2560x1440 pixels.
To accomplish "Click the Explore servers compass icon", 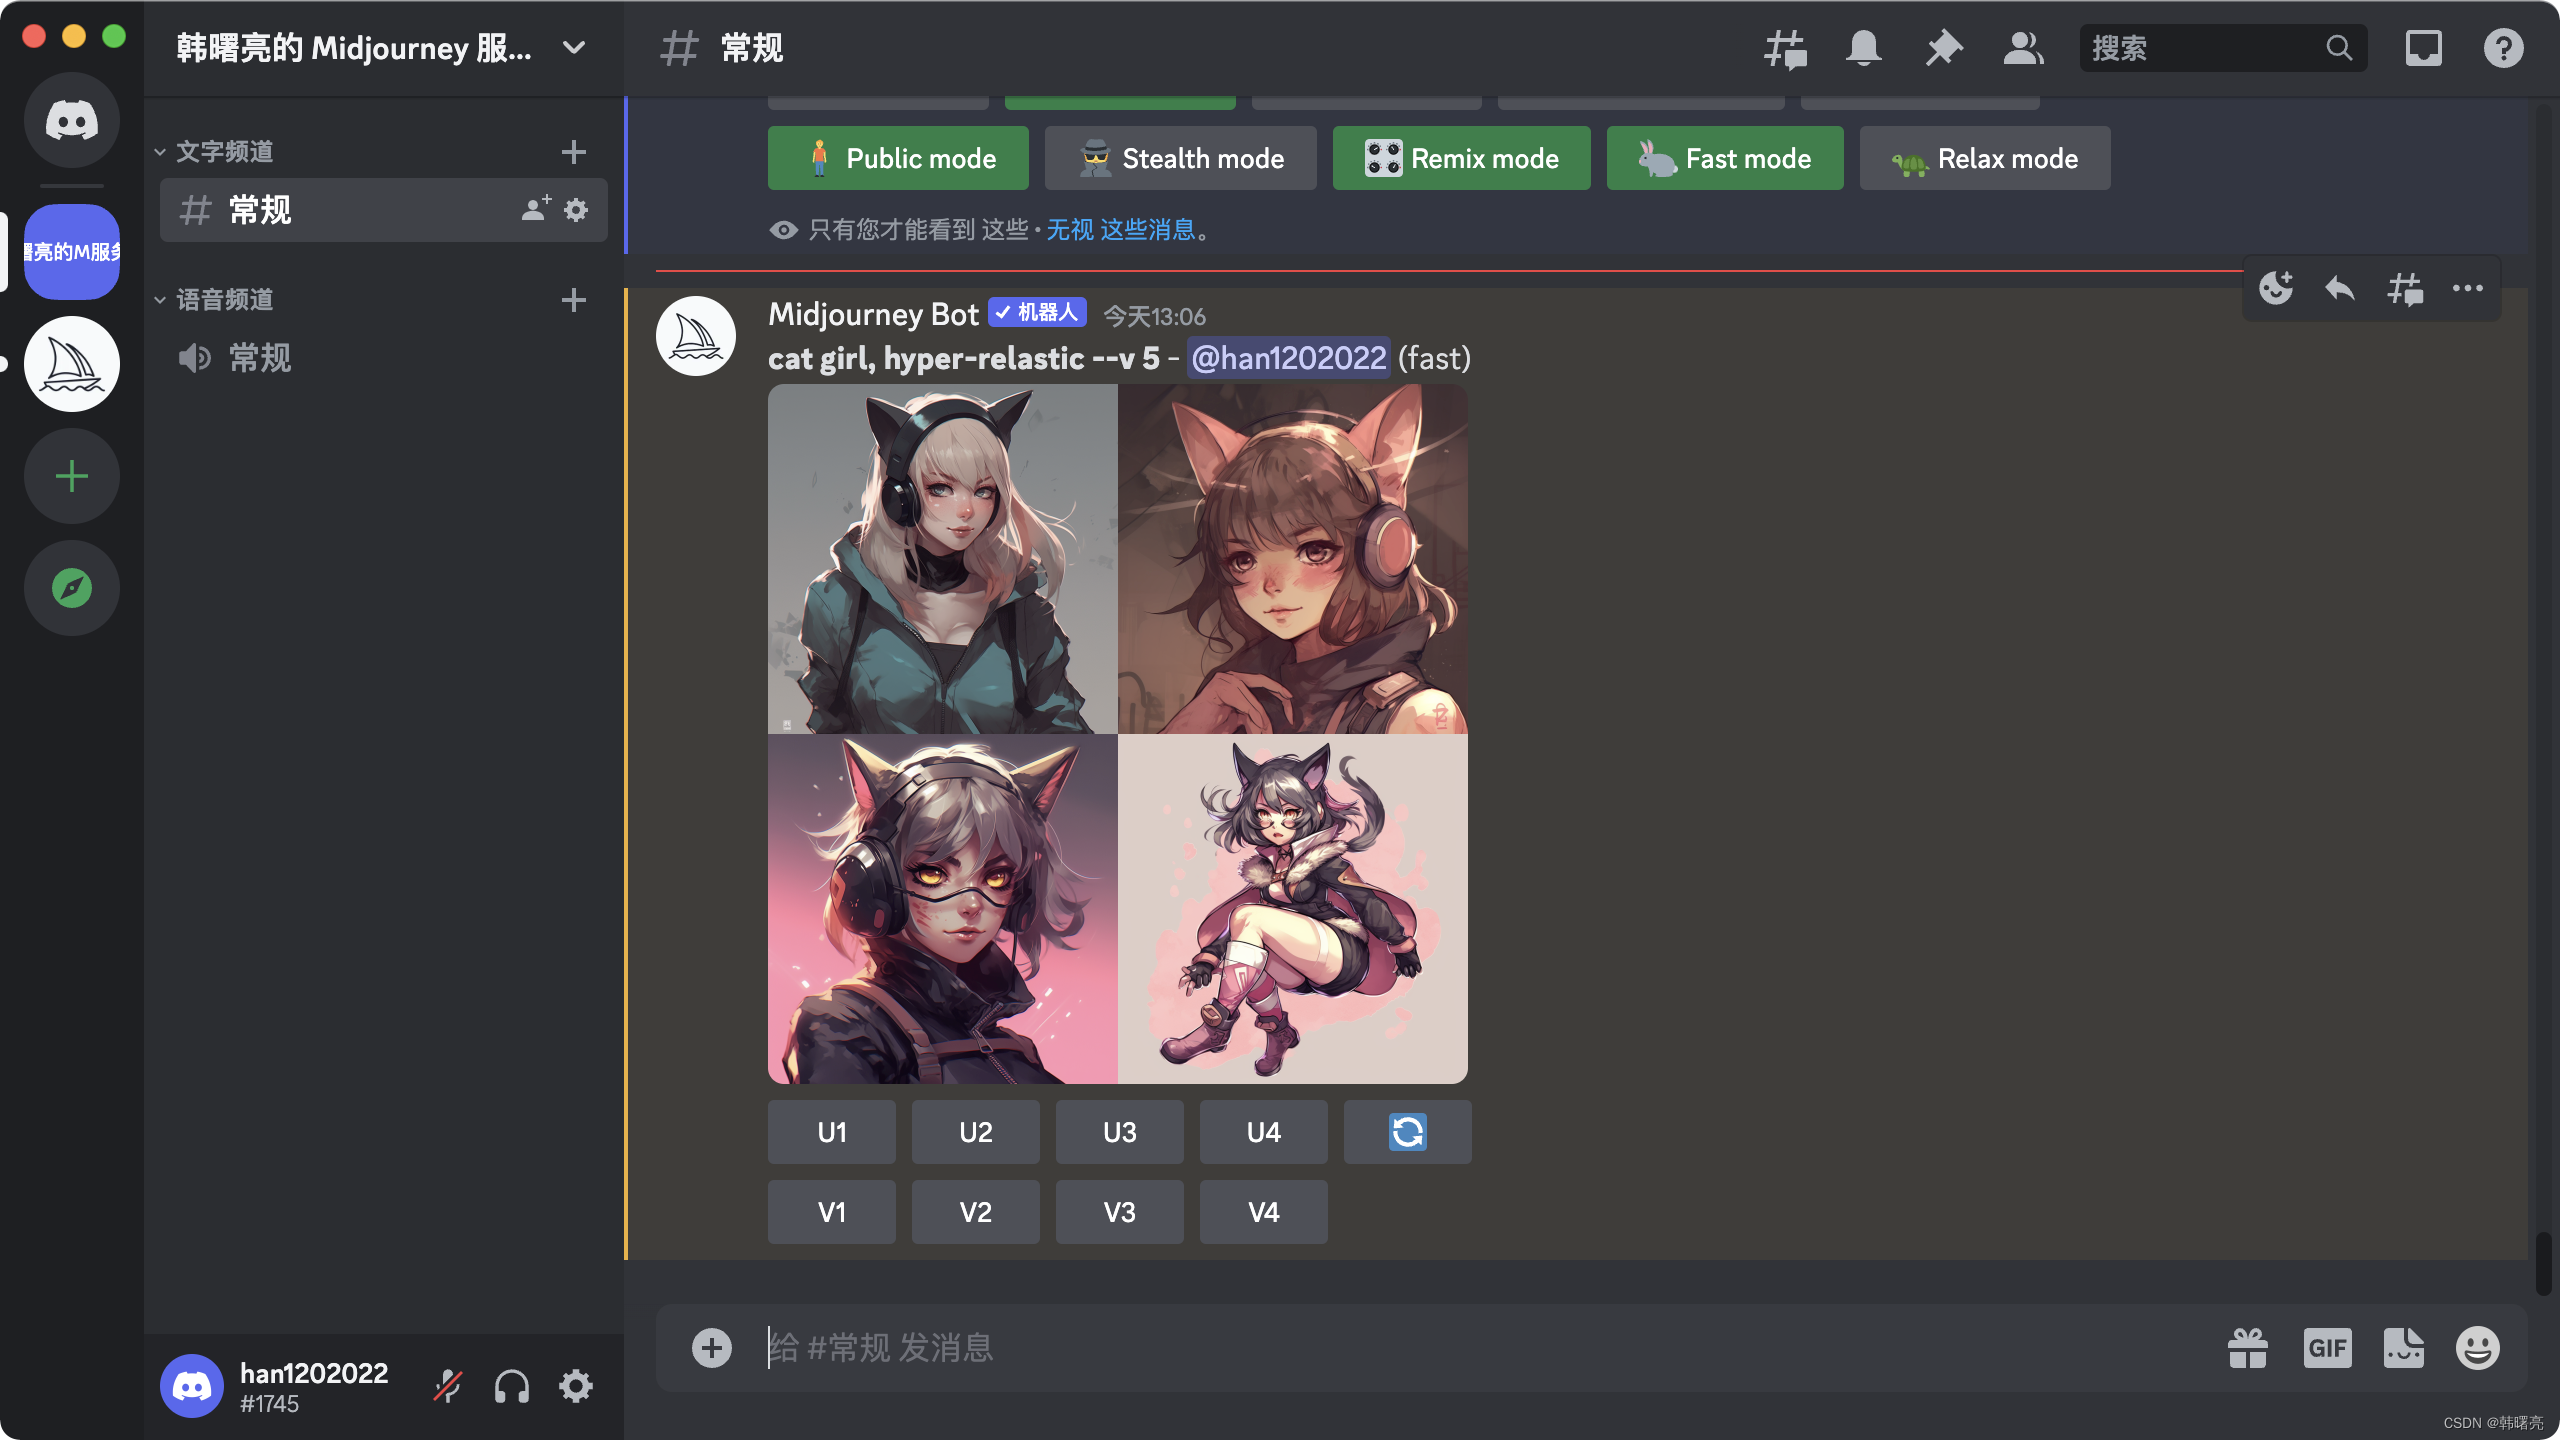I will click(x=72, y=588).
